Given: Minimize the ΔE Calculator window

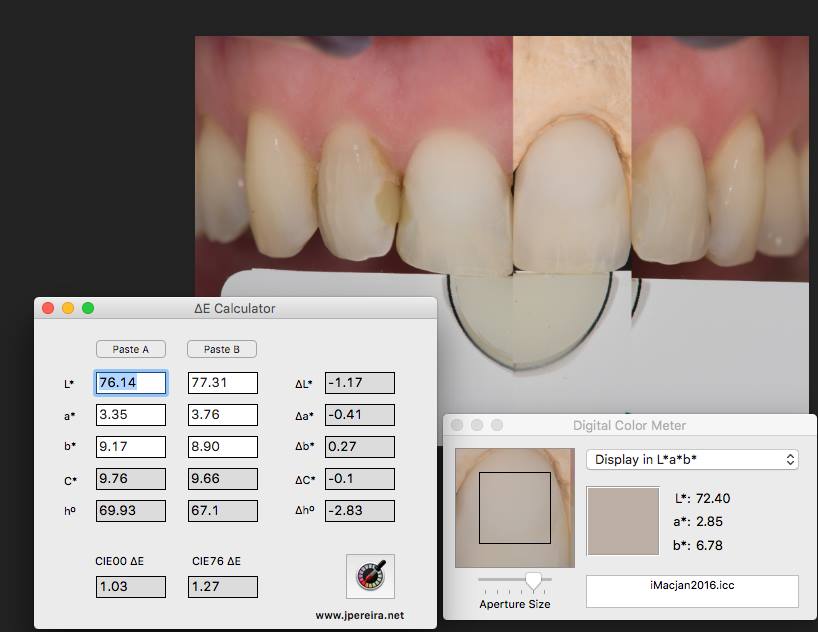Looking at the screenshot, I should [x=68, y=309].
